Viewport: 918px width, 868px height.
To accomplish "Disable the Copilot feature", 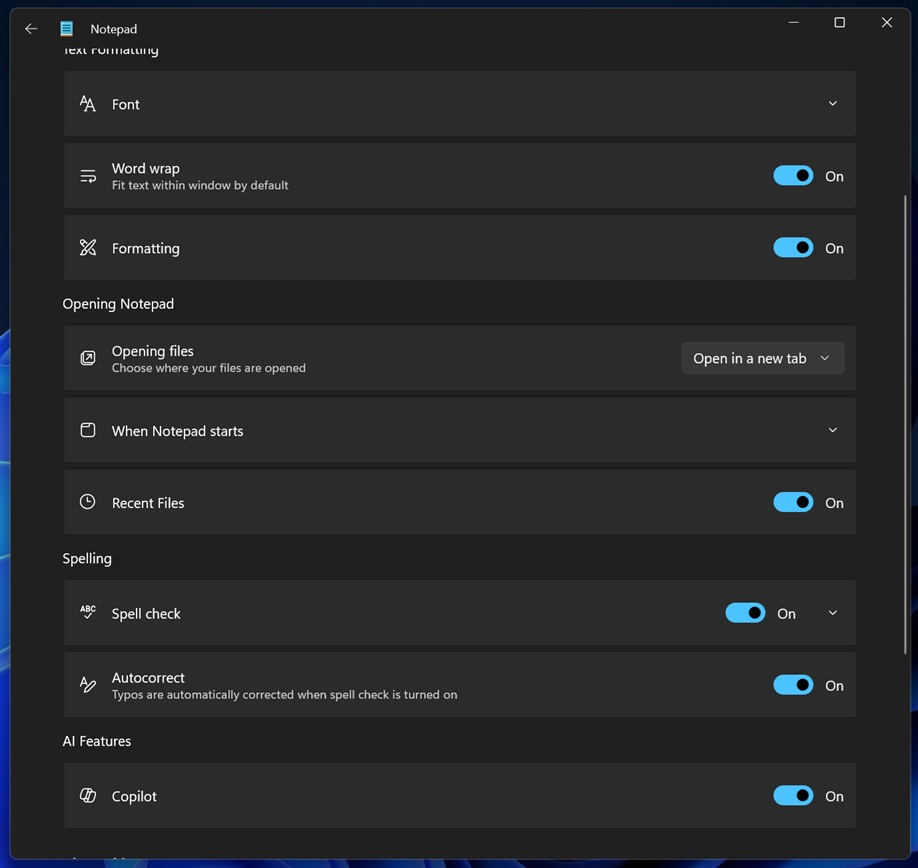I will (793, 795).
